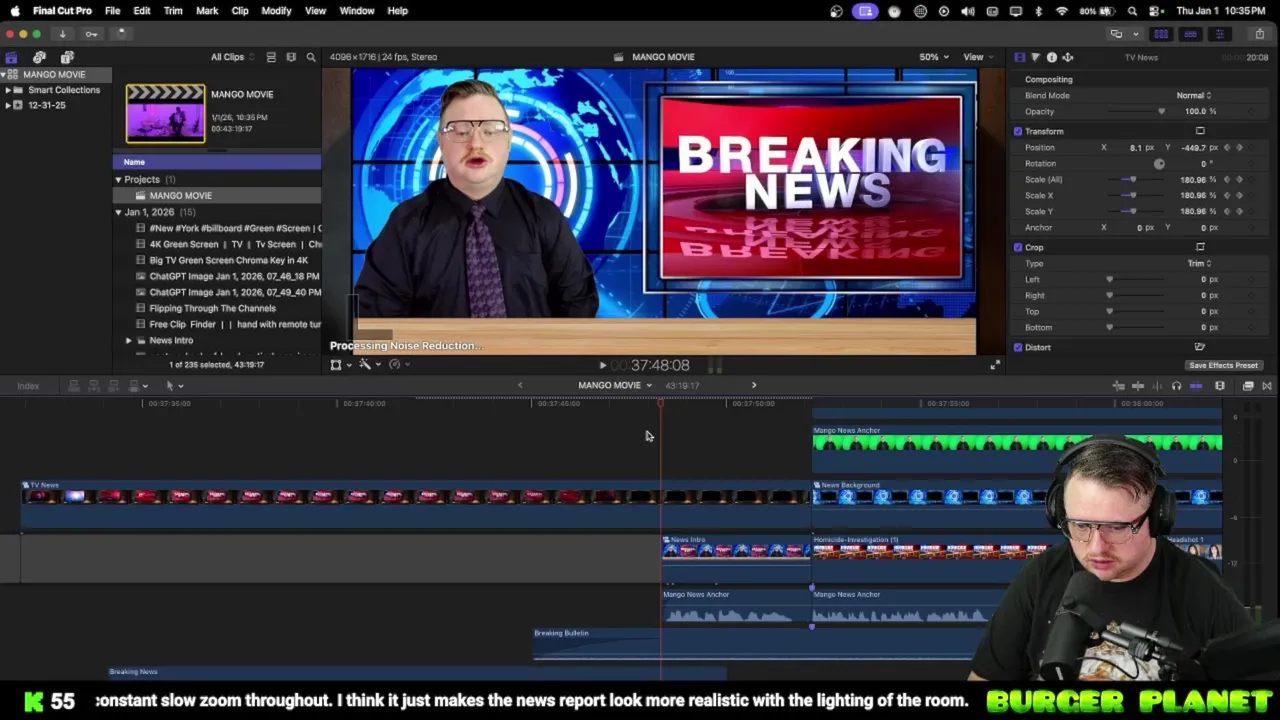
Task: Open the Color inspector triangle icon
Action: (x=1035, y=57)
